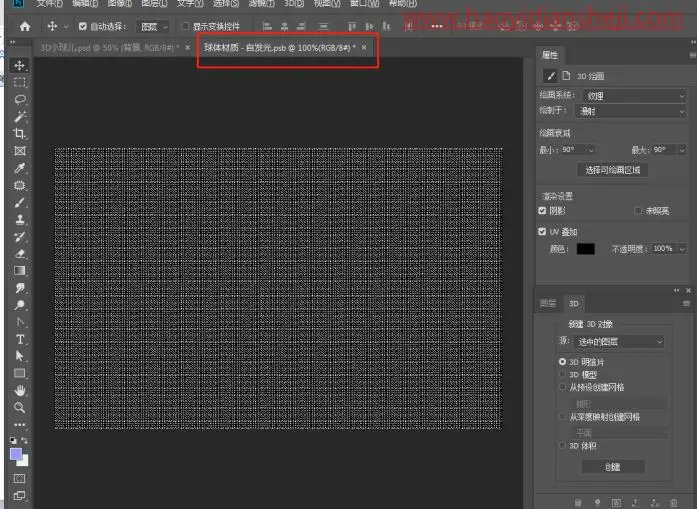
Task: Select the 3D 明信片 radio button
Action: tap(562, 362)
